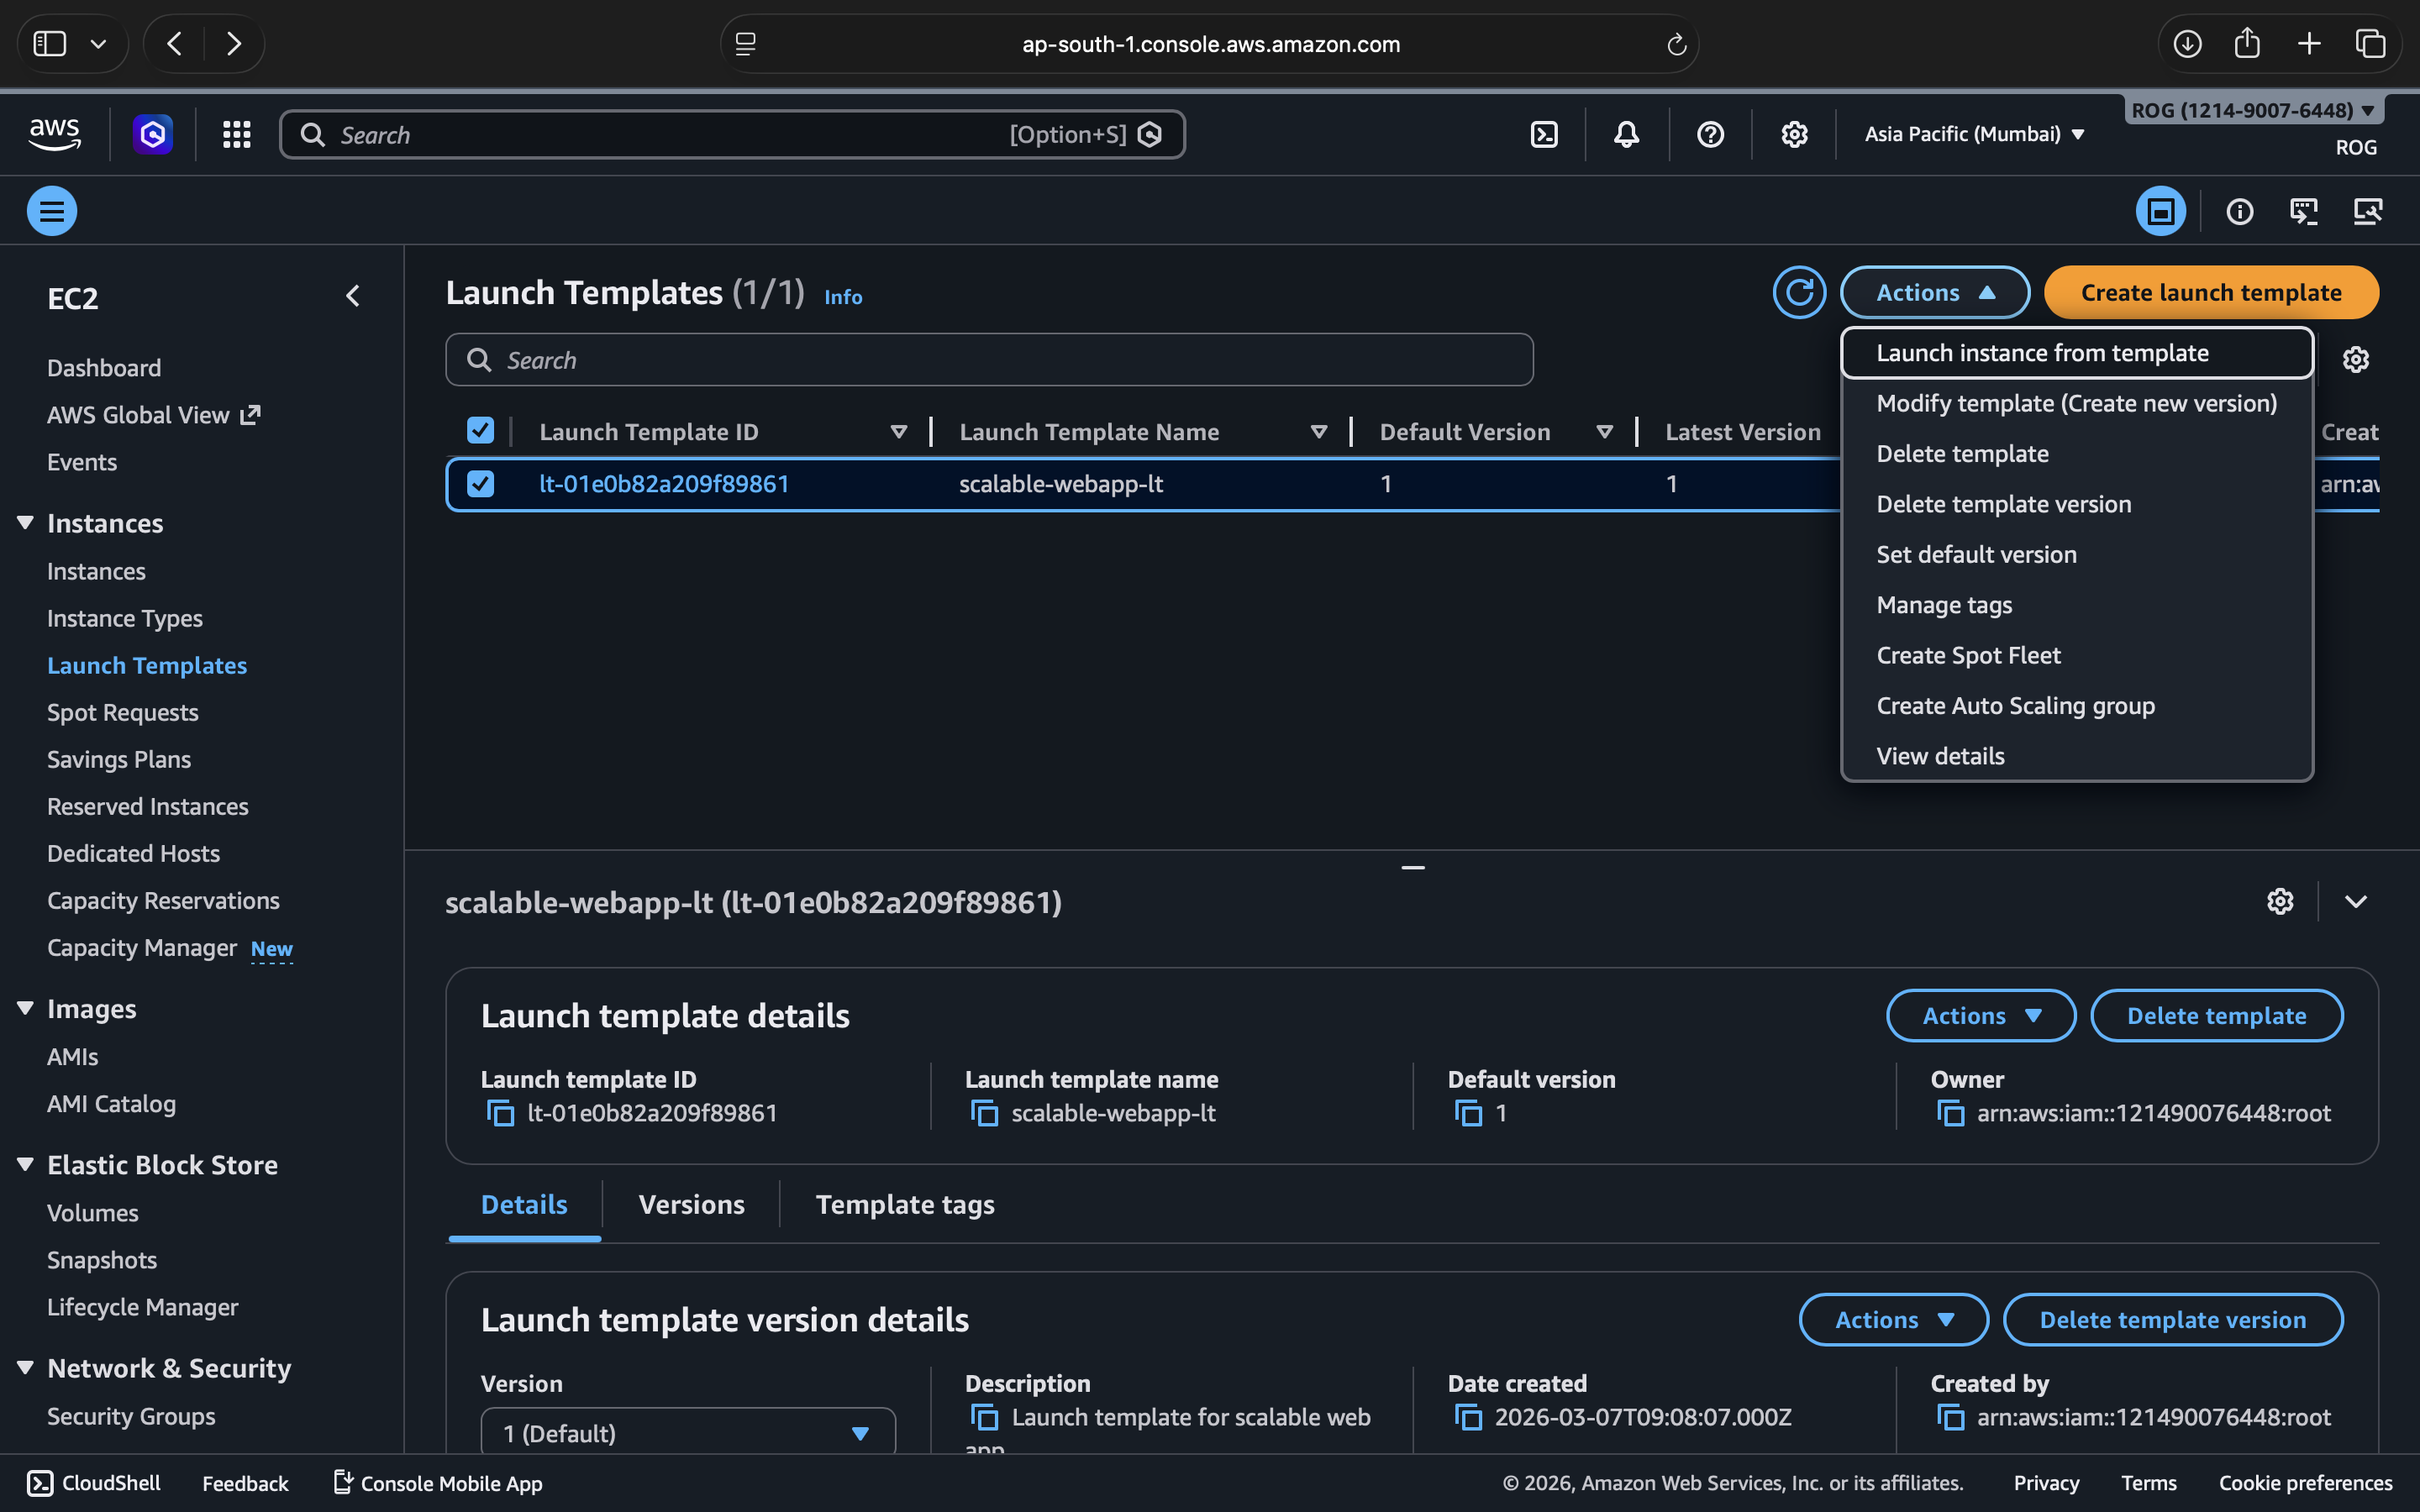The image size is (2420, 1512).
Task: Switch to the Versions tab
Action: (691, 1204)
